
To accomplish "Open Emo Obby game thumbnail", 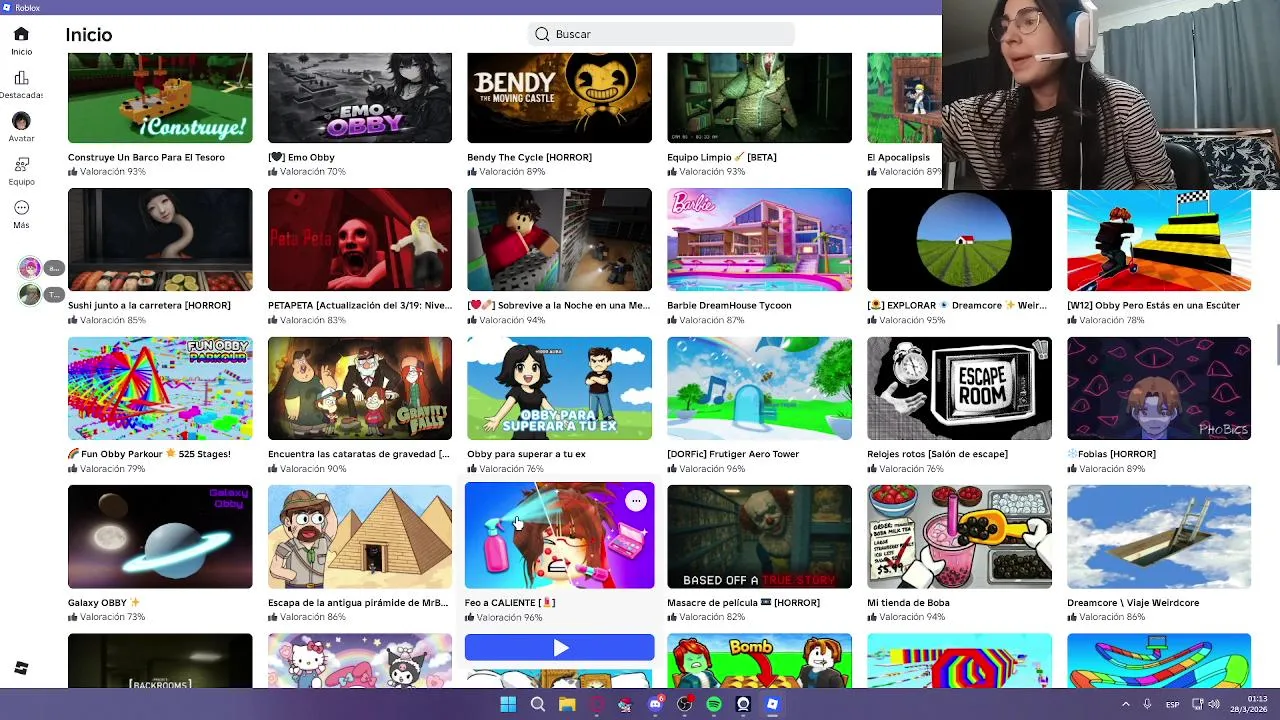I will (360, 98).
